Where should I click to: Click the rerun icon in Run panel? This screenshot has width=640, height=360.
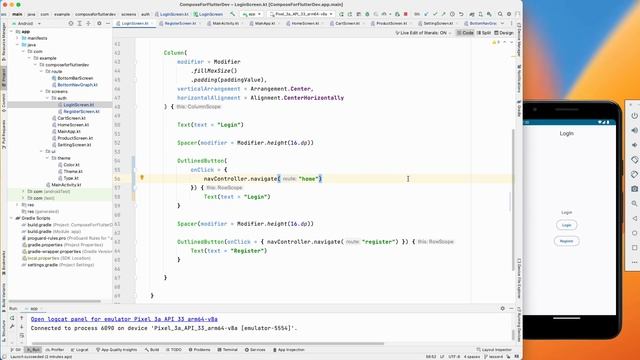point(12,318)
